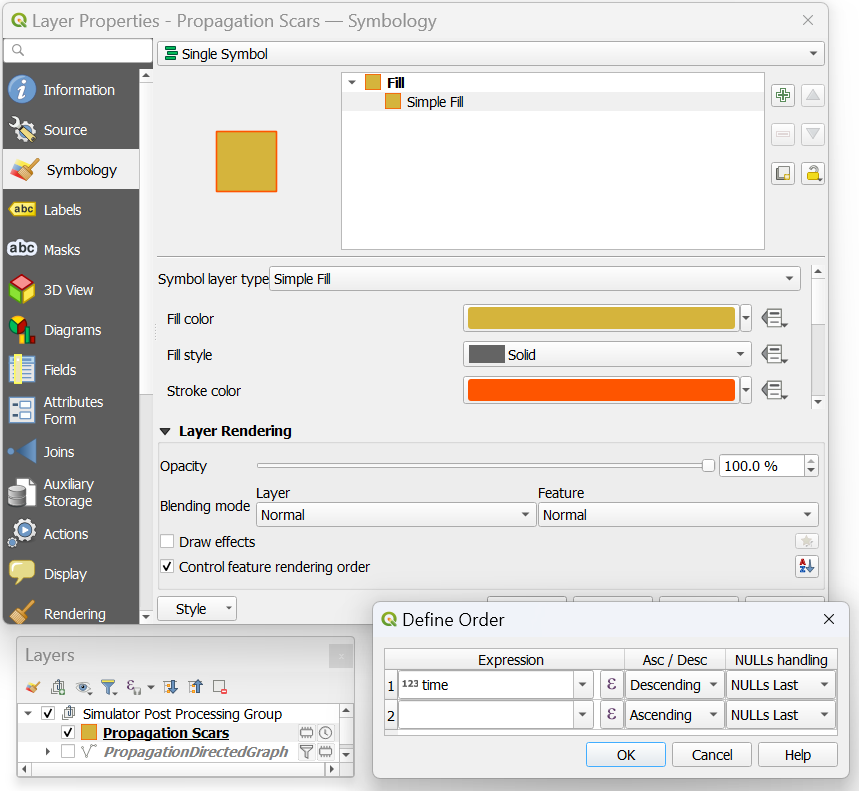
Task: Click filter icon on PropagationDirectedGraph layer
Action: click(307, 752)
